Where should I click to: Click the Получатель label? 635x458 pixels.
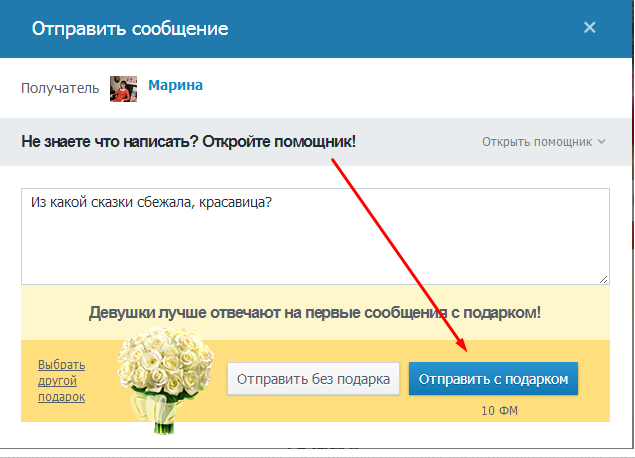60,88
